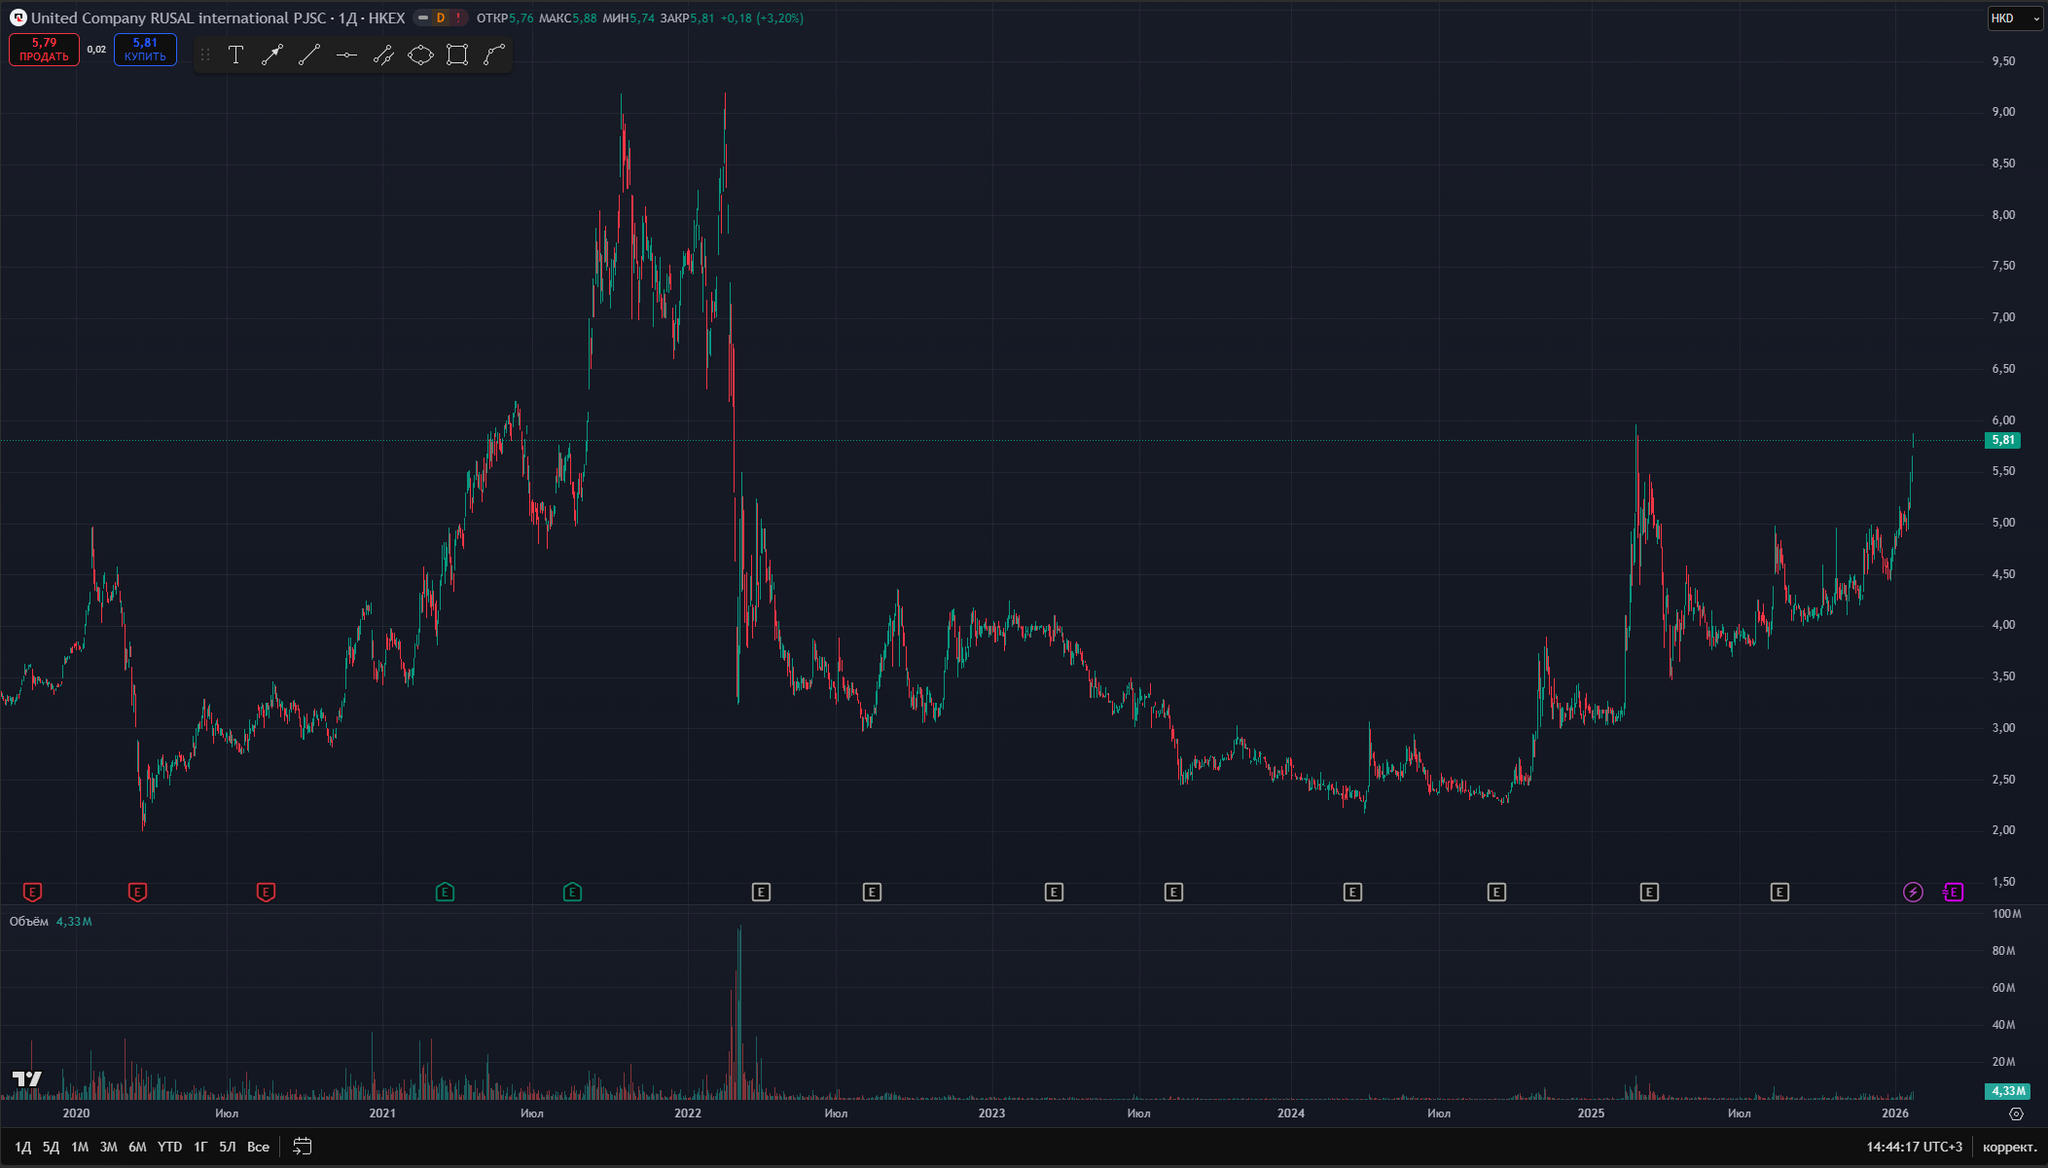The width and height of the screenshot is (2048, 1168).
Task: Open chart scale settings gear
Action: click(x=2016, y=1113)
